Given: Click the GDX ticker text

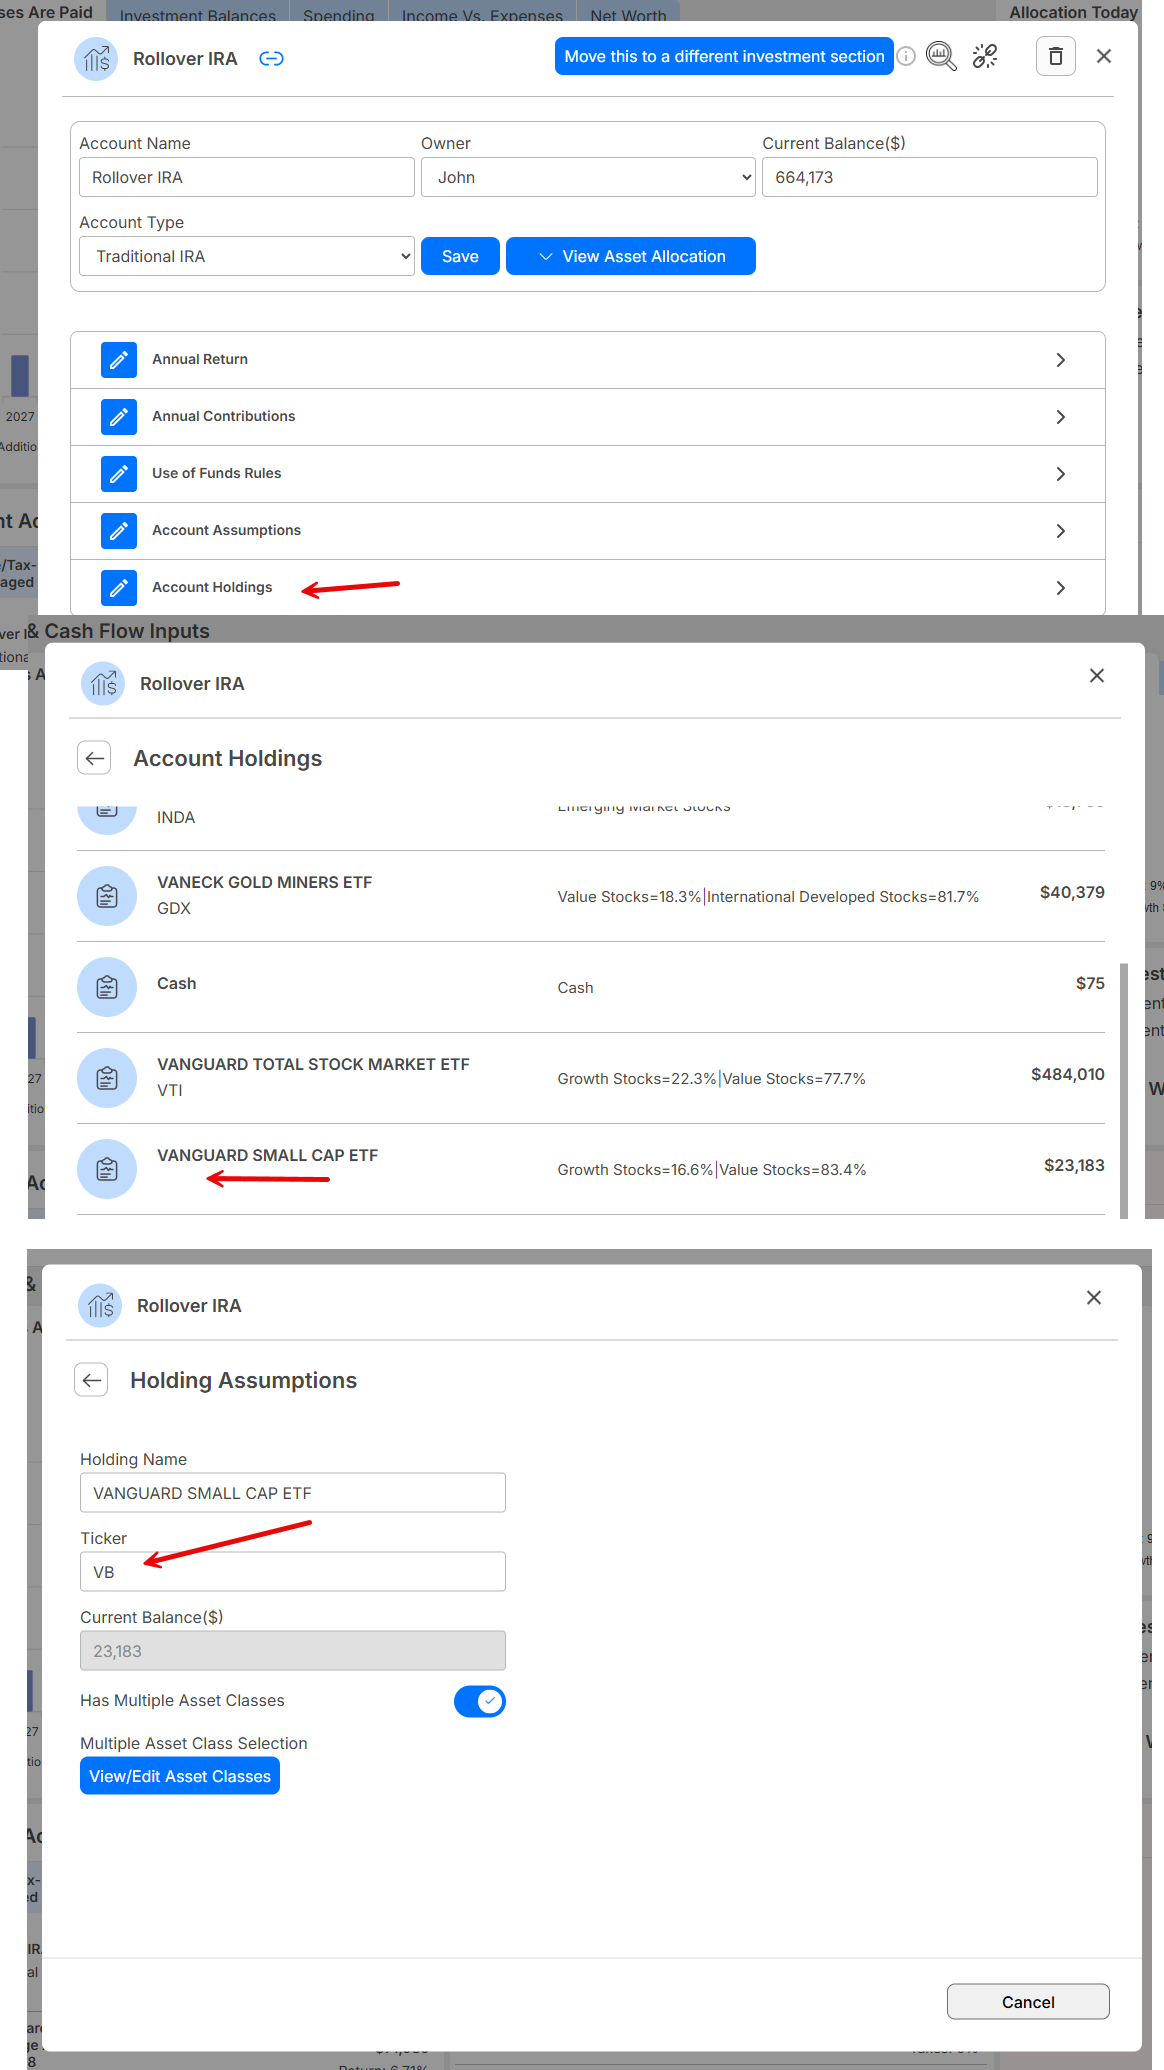Looking at the screenshot, I should click(174, 908).
